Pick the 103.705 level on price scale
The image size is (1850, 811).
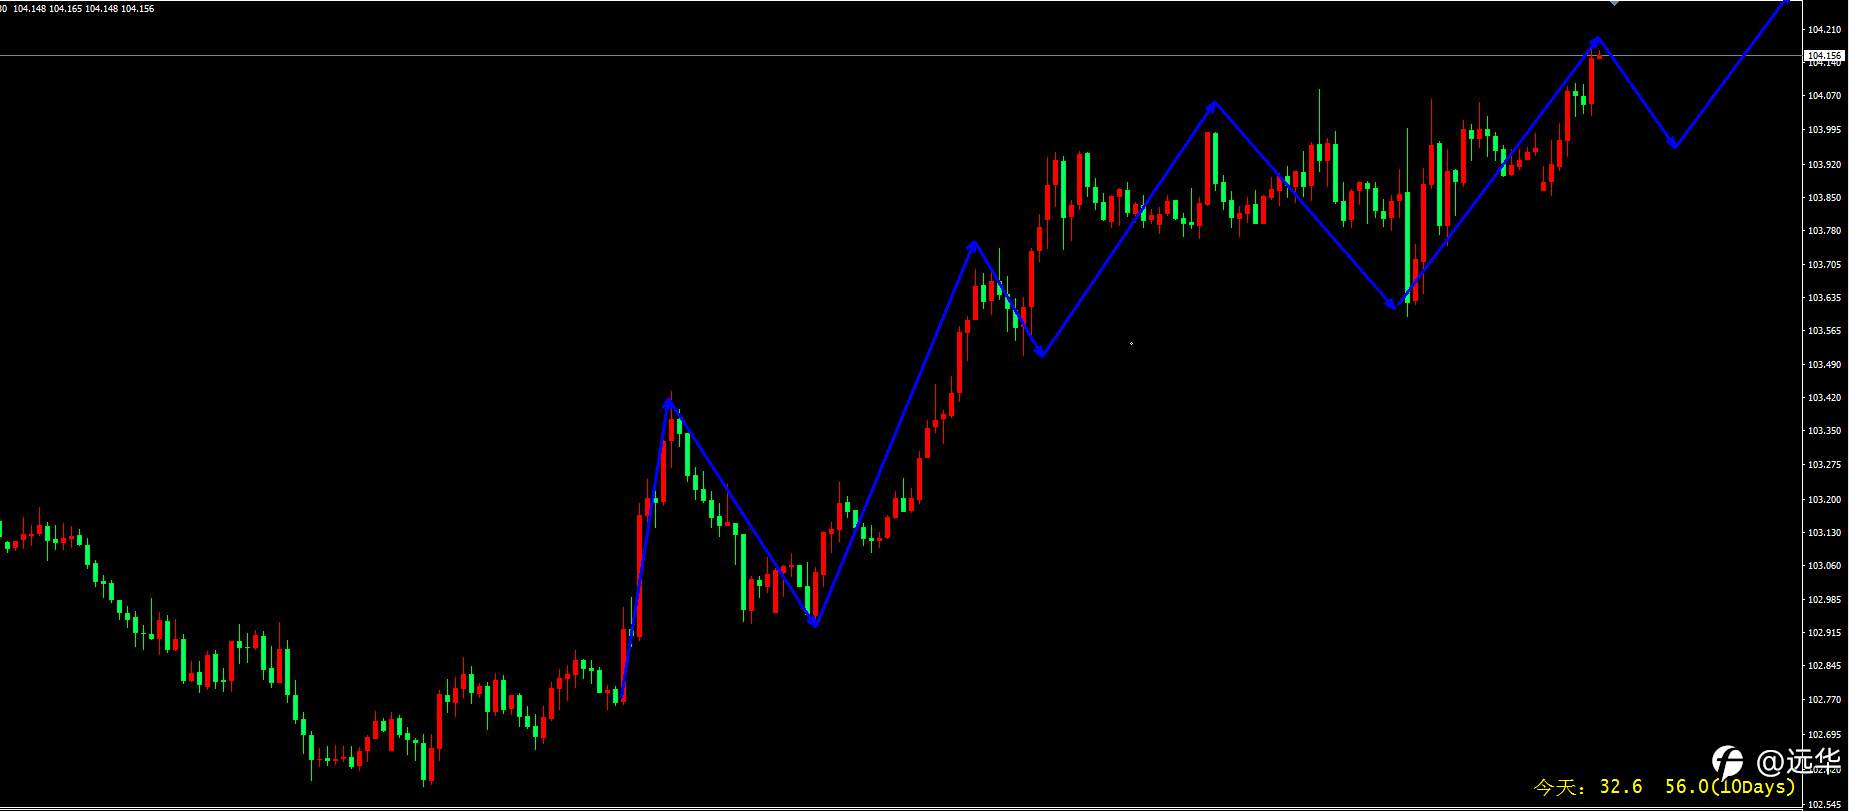coord(1825,265)
